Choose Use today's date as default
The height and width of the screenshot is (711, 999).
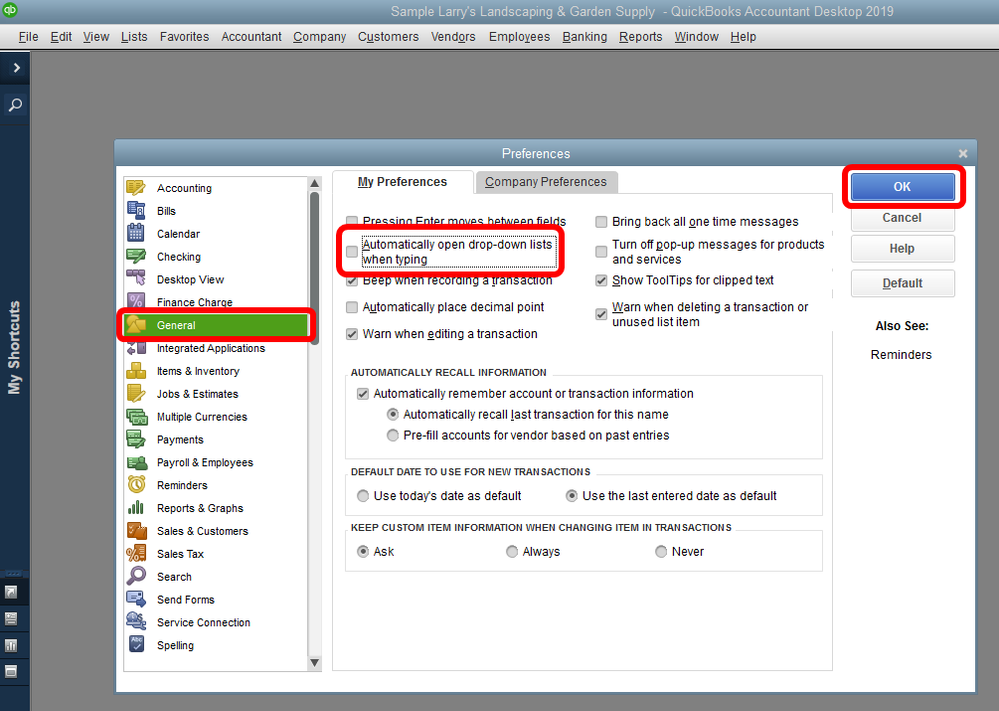point(363,496)
